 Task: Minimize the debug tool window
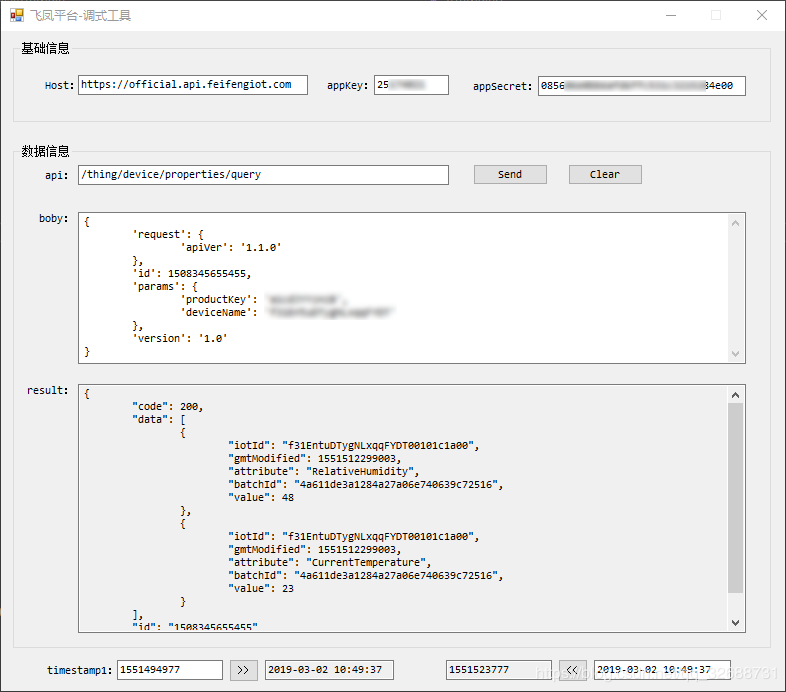point(671,16)
